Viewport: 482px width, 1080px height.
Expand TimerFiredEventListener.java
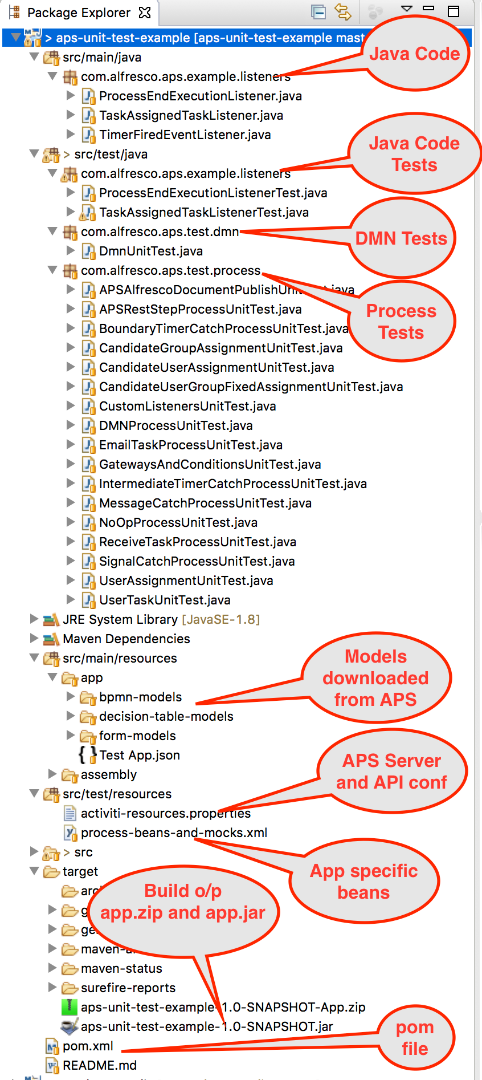pos(71,135)
